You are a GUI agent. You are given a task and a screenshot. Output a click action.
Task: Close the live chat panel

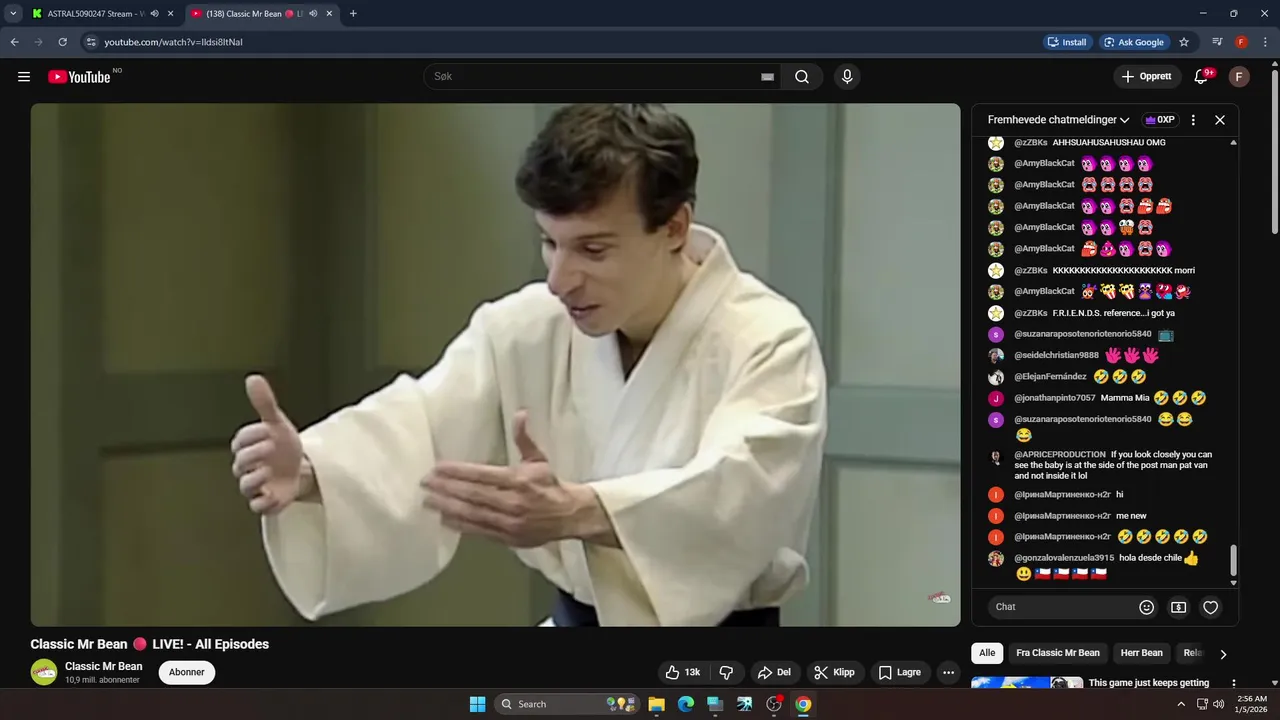click(x=1220, y=120)
